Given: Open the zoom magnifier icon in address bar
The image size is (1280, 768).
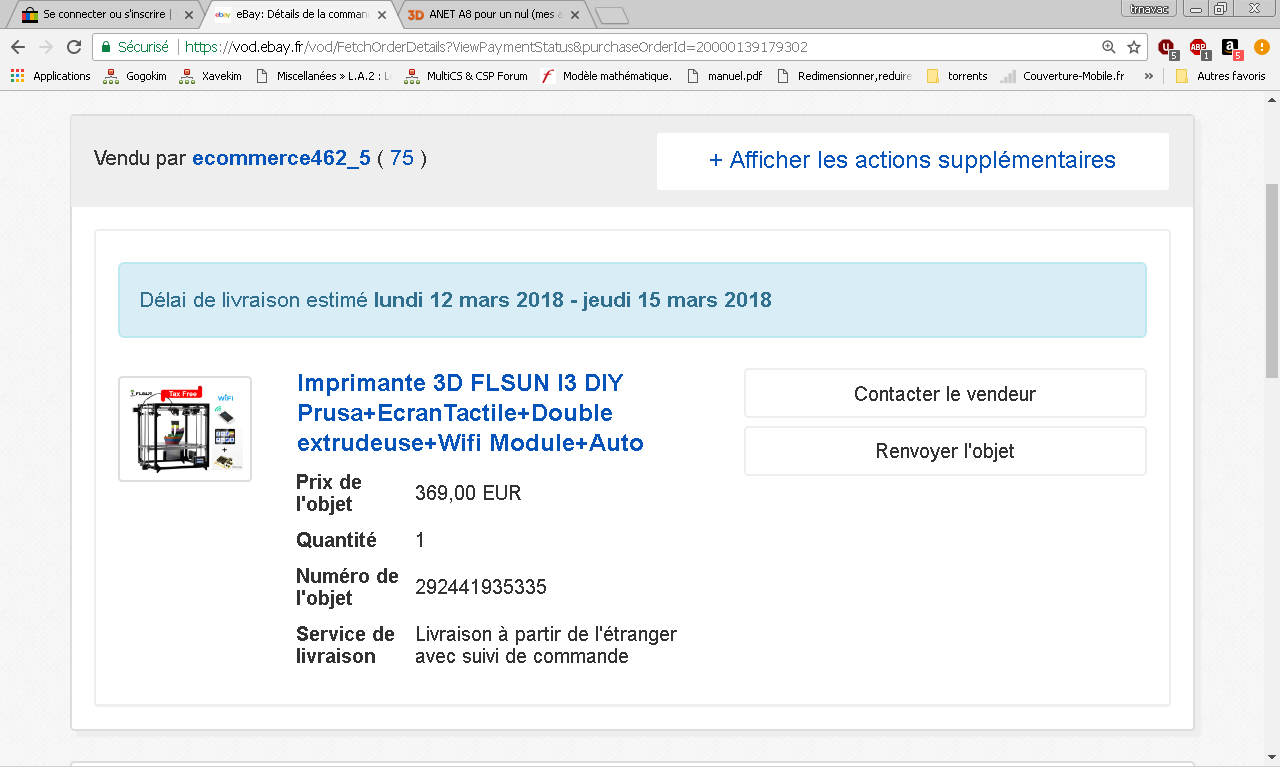Looking at the screenshot, I should click(x=1108, y=47).
